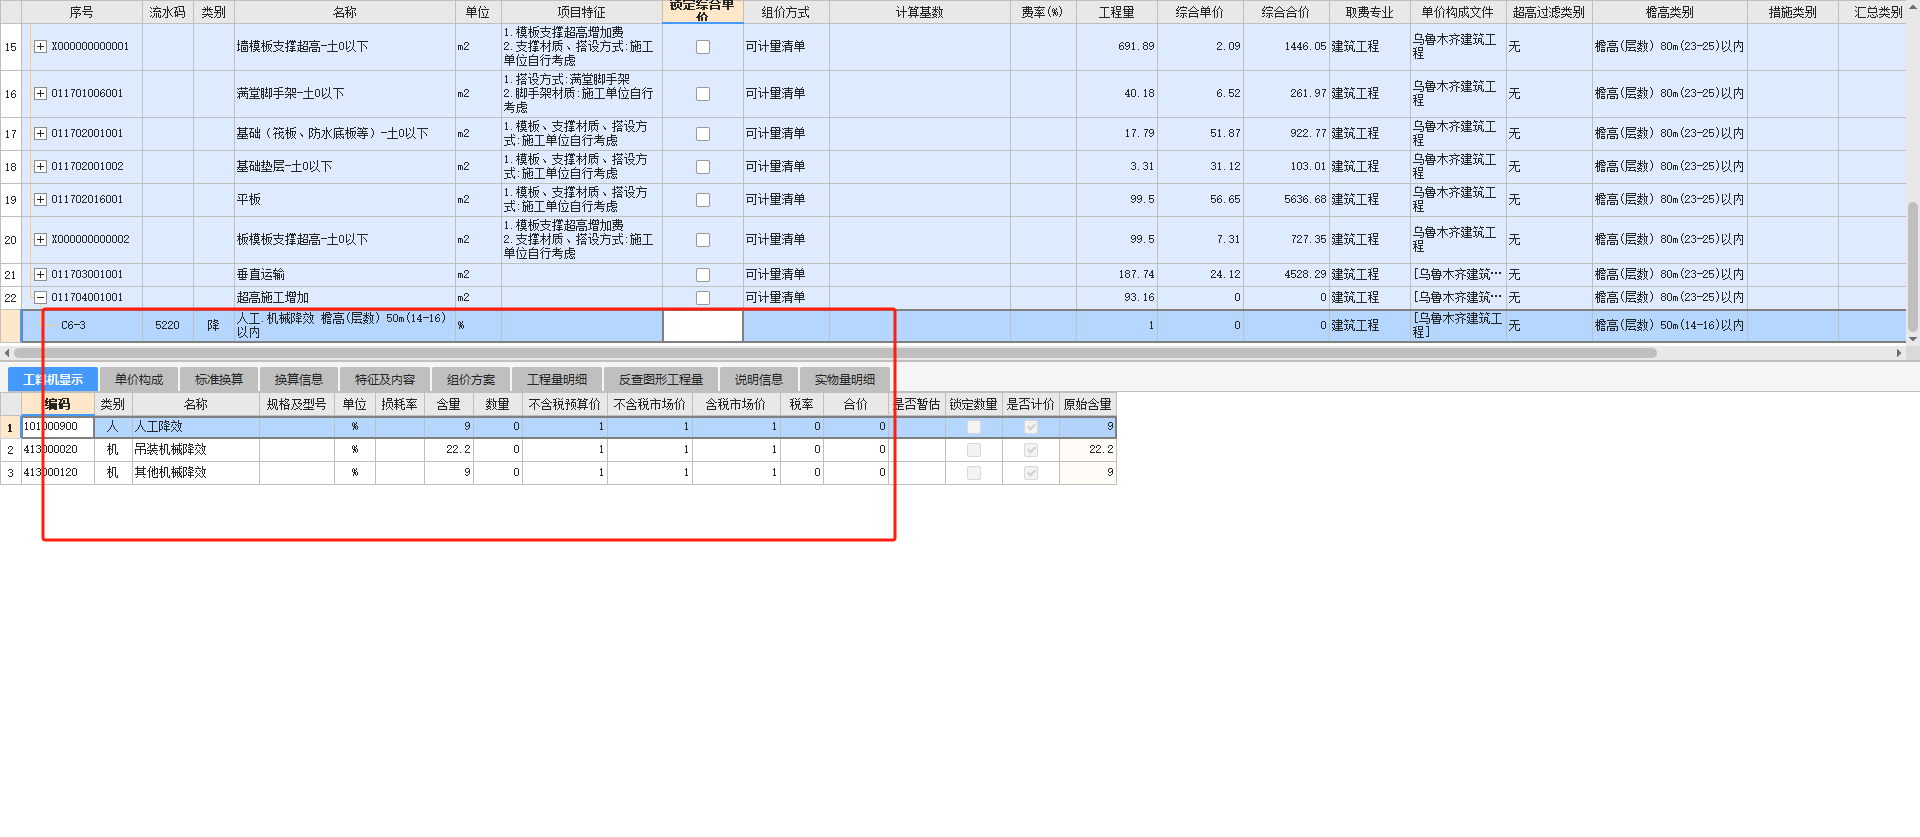This screenshot has height=837, width=1920.
Task: Click the 檐高类别 column header
Action: [x=1670, y=12]
